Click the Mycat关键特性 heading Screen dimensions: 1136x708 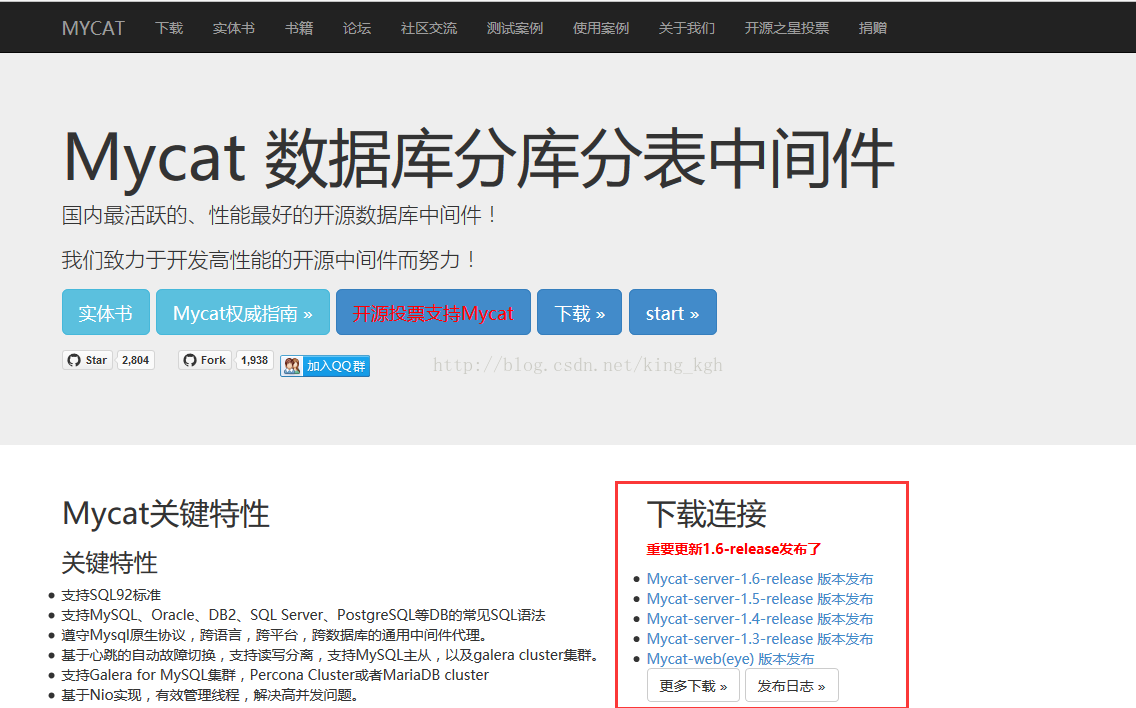(x=166, y=514)
